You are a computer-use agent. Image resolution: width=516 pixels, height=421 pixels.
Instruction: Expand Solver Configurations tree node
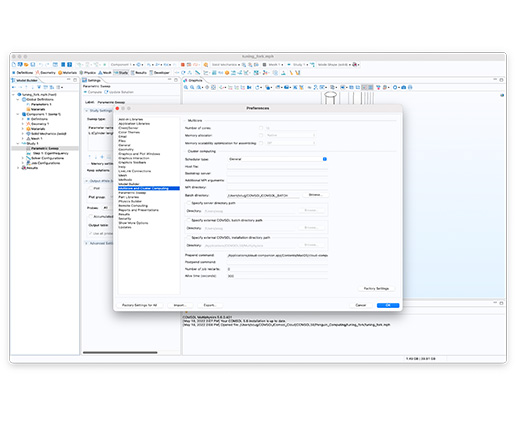click(23, 158)
